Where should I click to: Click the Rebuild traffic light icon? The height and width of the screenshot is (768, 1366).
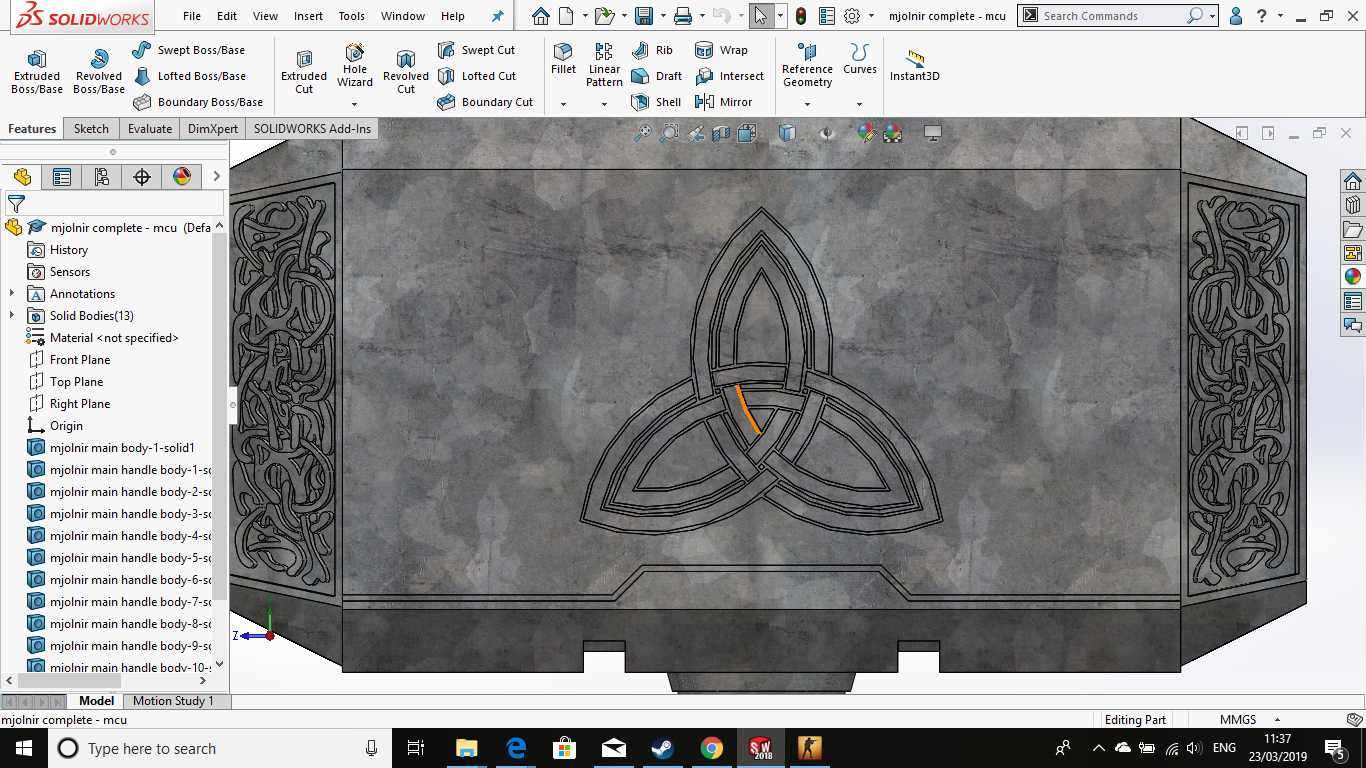(801, 16)
